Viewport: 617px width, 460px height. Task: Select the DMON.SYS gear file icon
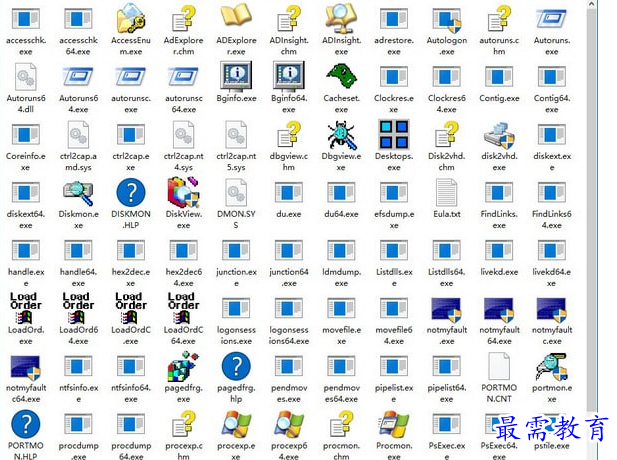point(236,192)
